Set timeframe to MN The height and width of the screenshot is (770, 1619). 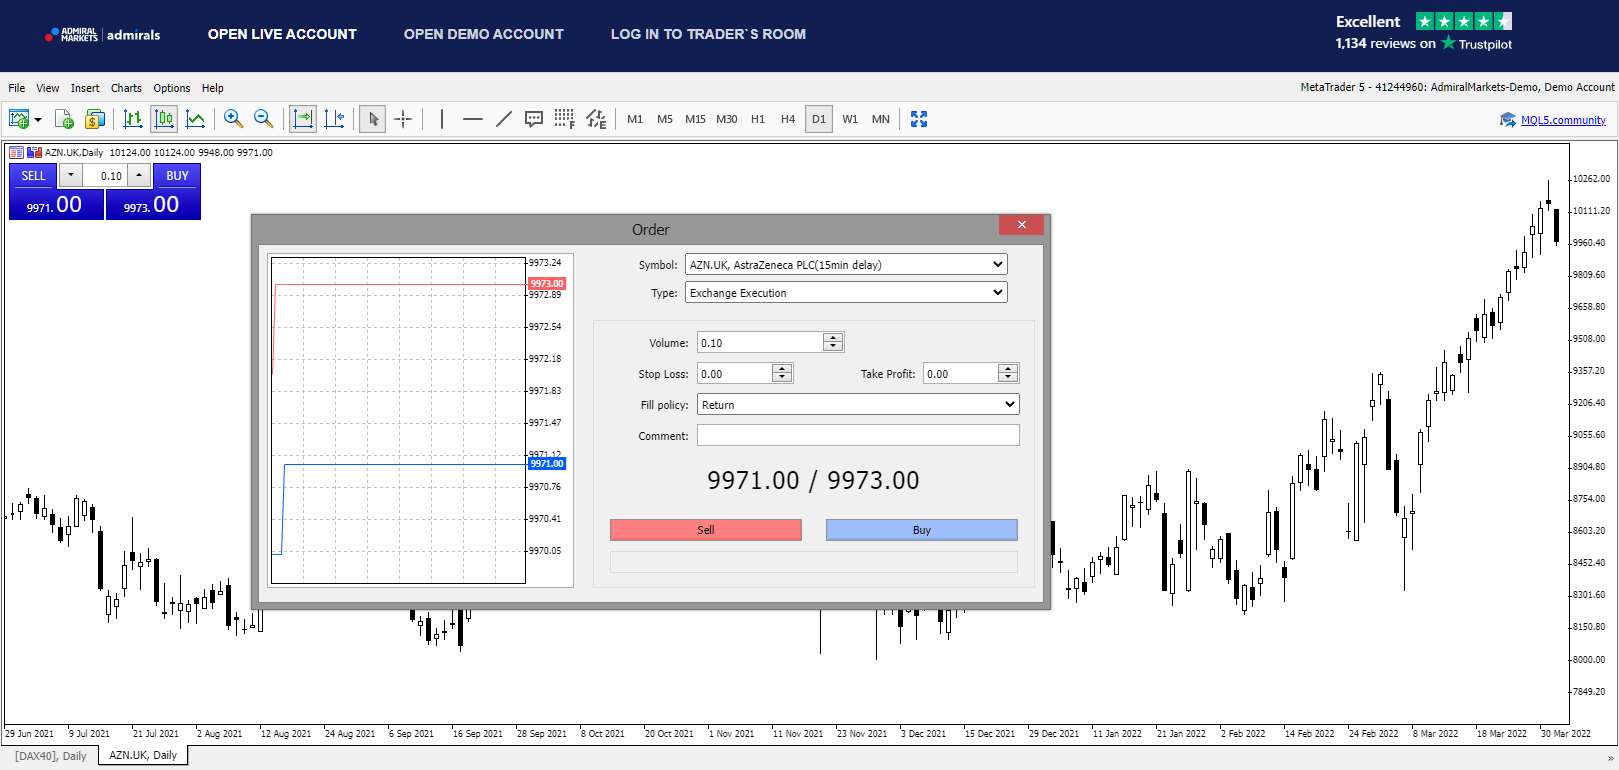(881, 119)
